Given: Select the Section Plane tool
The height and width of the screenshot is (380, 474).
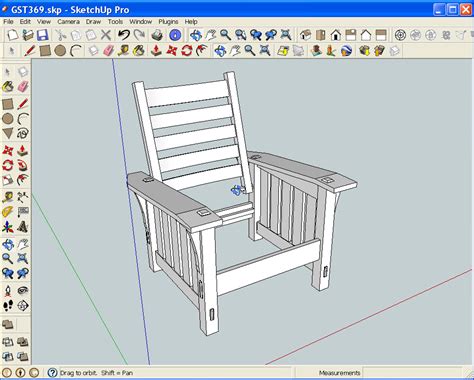Looking at the screenshot, I should 23,305.
